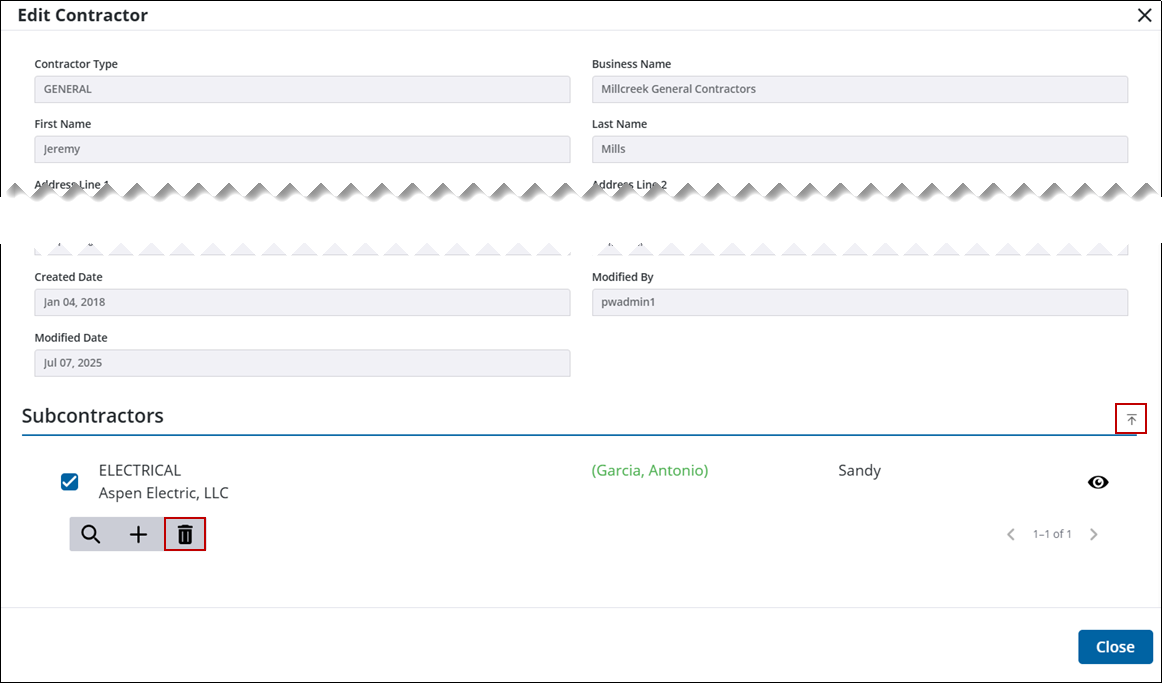This screenshot has height=683, width=1162.
Task: Select the First Name field
Action: click(302, 149)
